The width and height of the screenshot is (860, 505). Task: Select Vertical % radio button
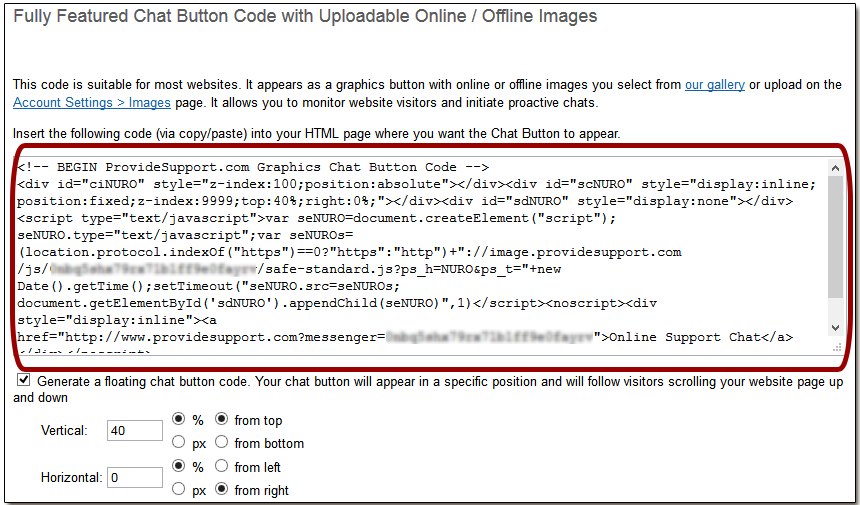click(179, 419)
